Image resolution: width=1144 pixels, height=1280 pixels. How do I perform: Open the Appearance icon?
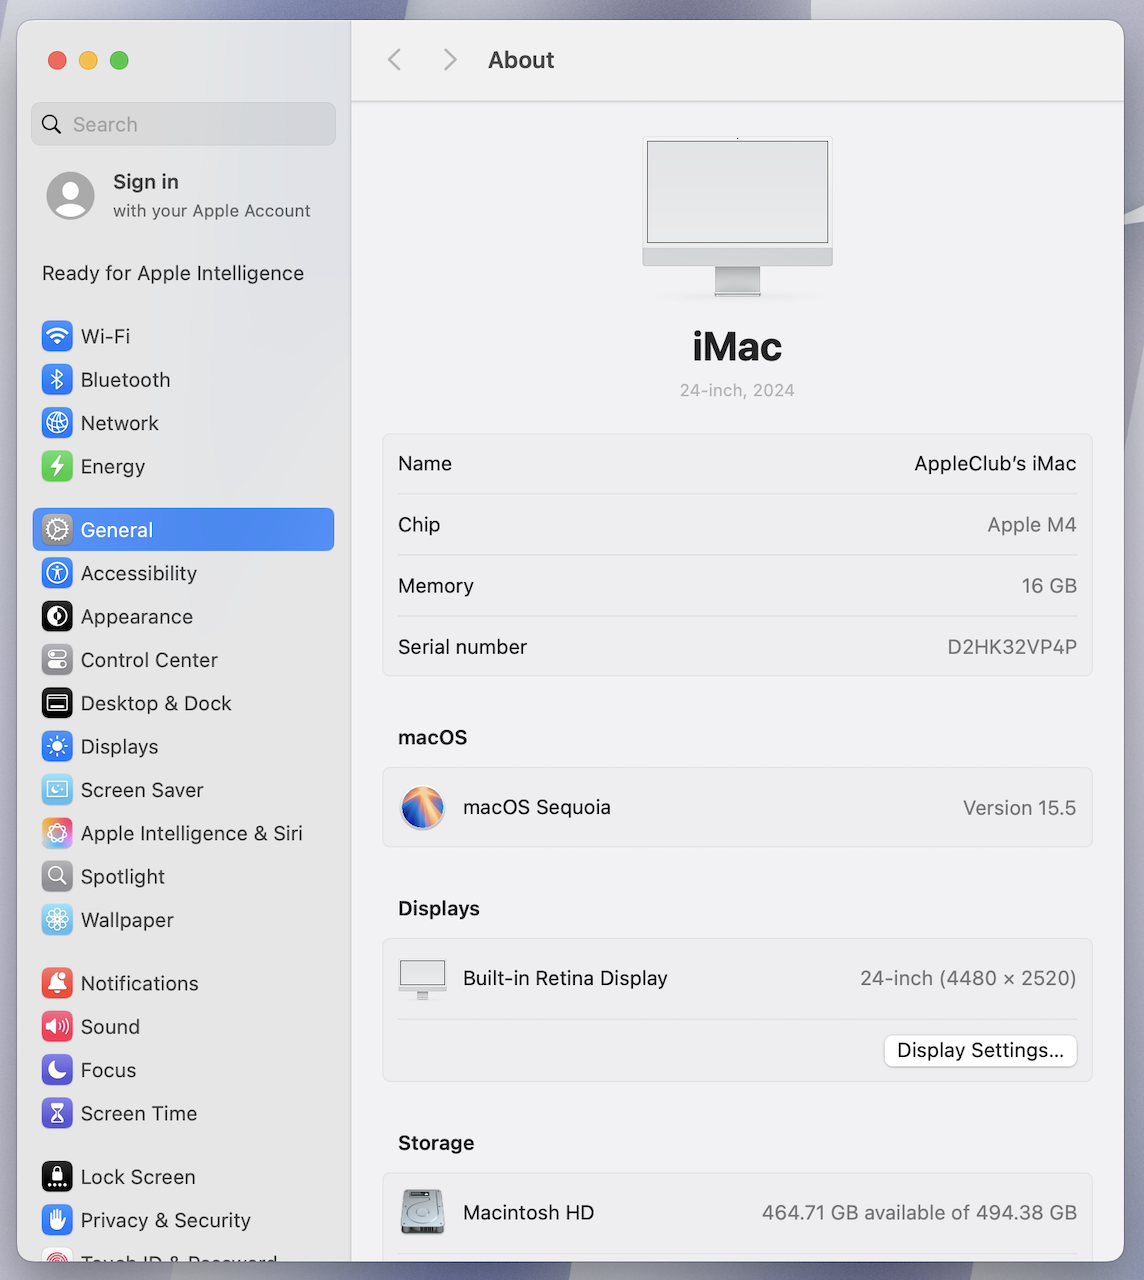coord(57,616)
